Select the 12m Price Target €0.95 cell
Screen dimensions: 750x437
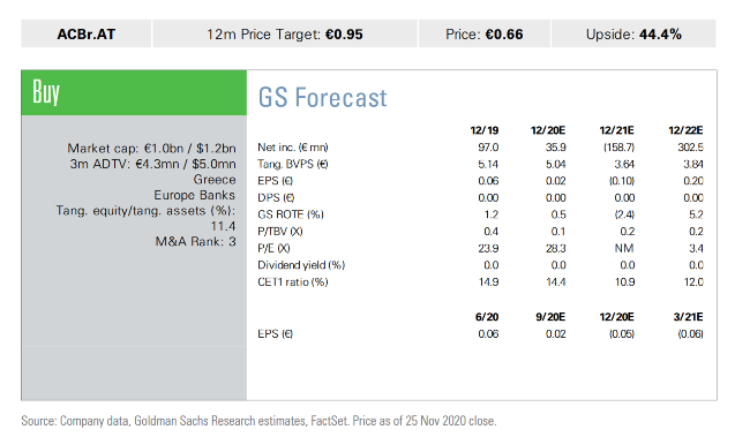pyautogui.click(x=285, y=34)
